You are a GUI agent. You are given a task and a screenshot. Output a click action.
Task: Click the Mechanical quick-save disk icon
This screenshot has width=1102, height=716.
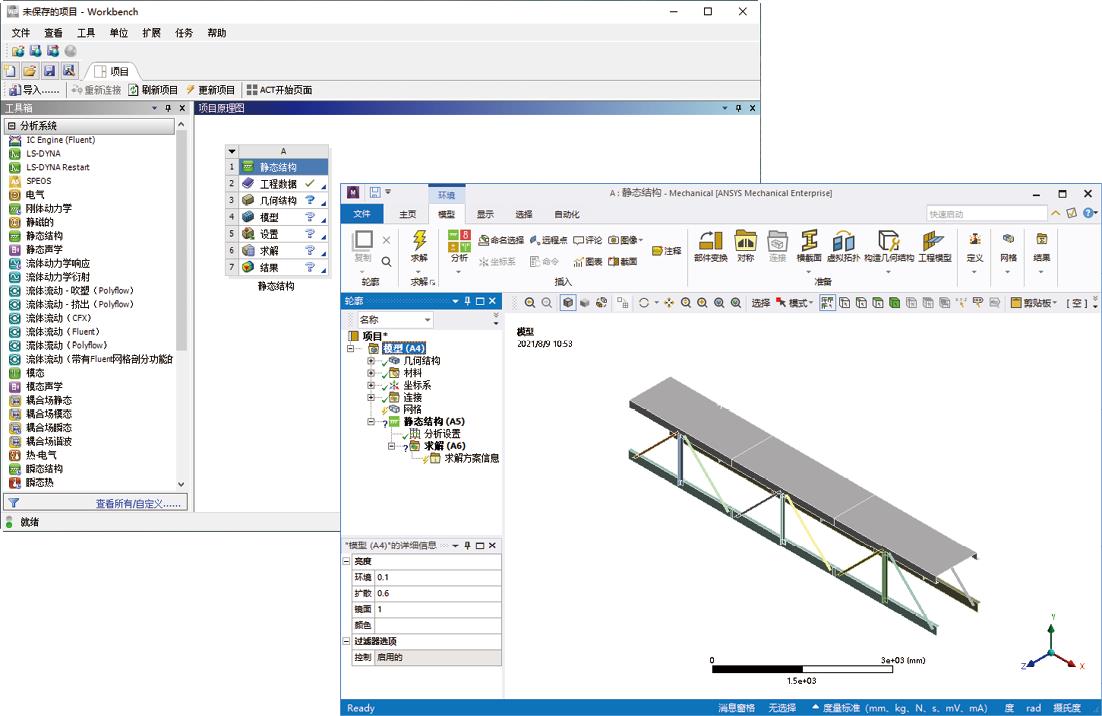(375, 192)
